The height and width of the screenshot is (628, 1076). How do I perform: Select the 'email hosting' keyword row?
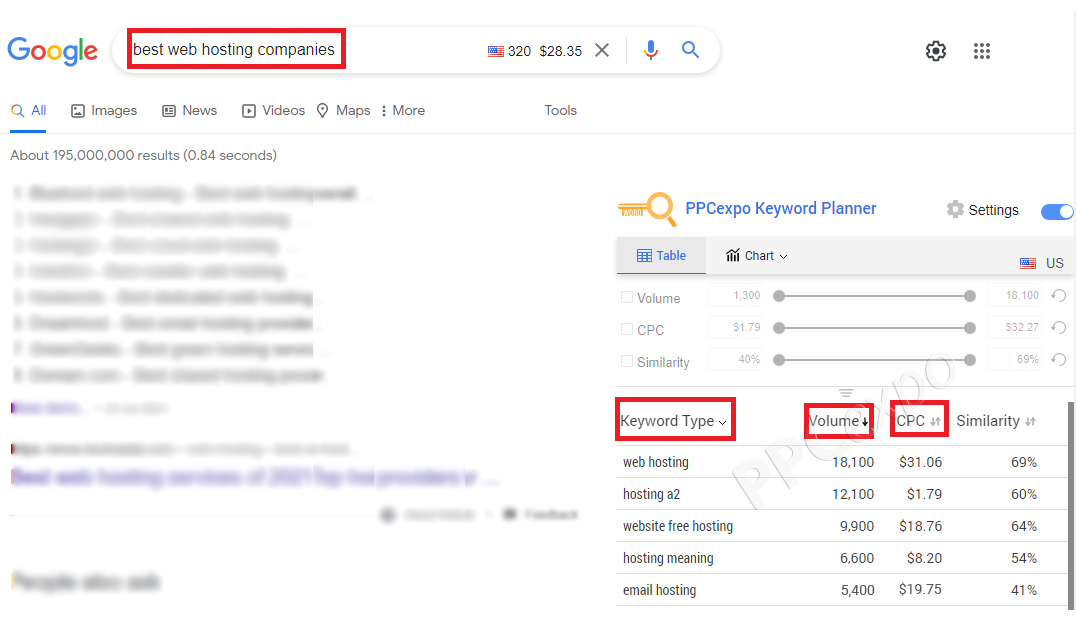[x=843, y=590]
